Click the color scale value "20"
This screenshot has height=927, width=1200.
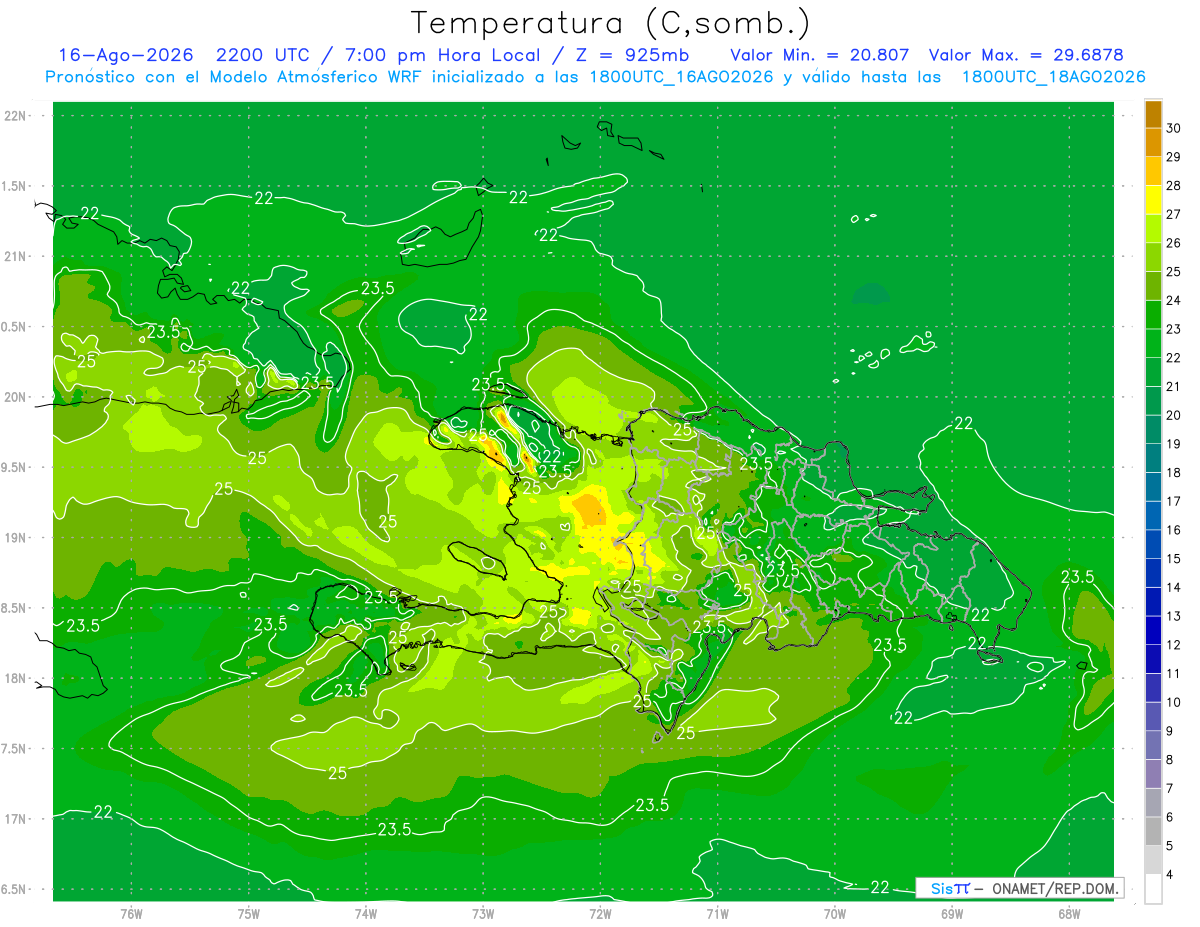[x=1174, y=415]
